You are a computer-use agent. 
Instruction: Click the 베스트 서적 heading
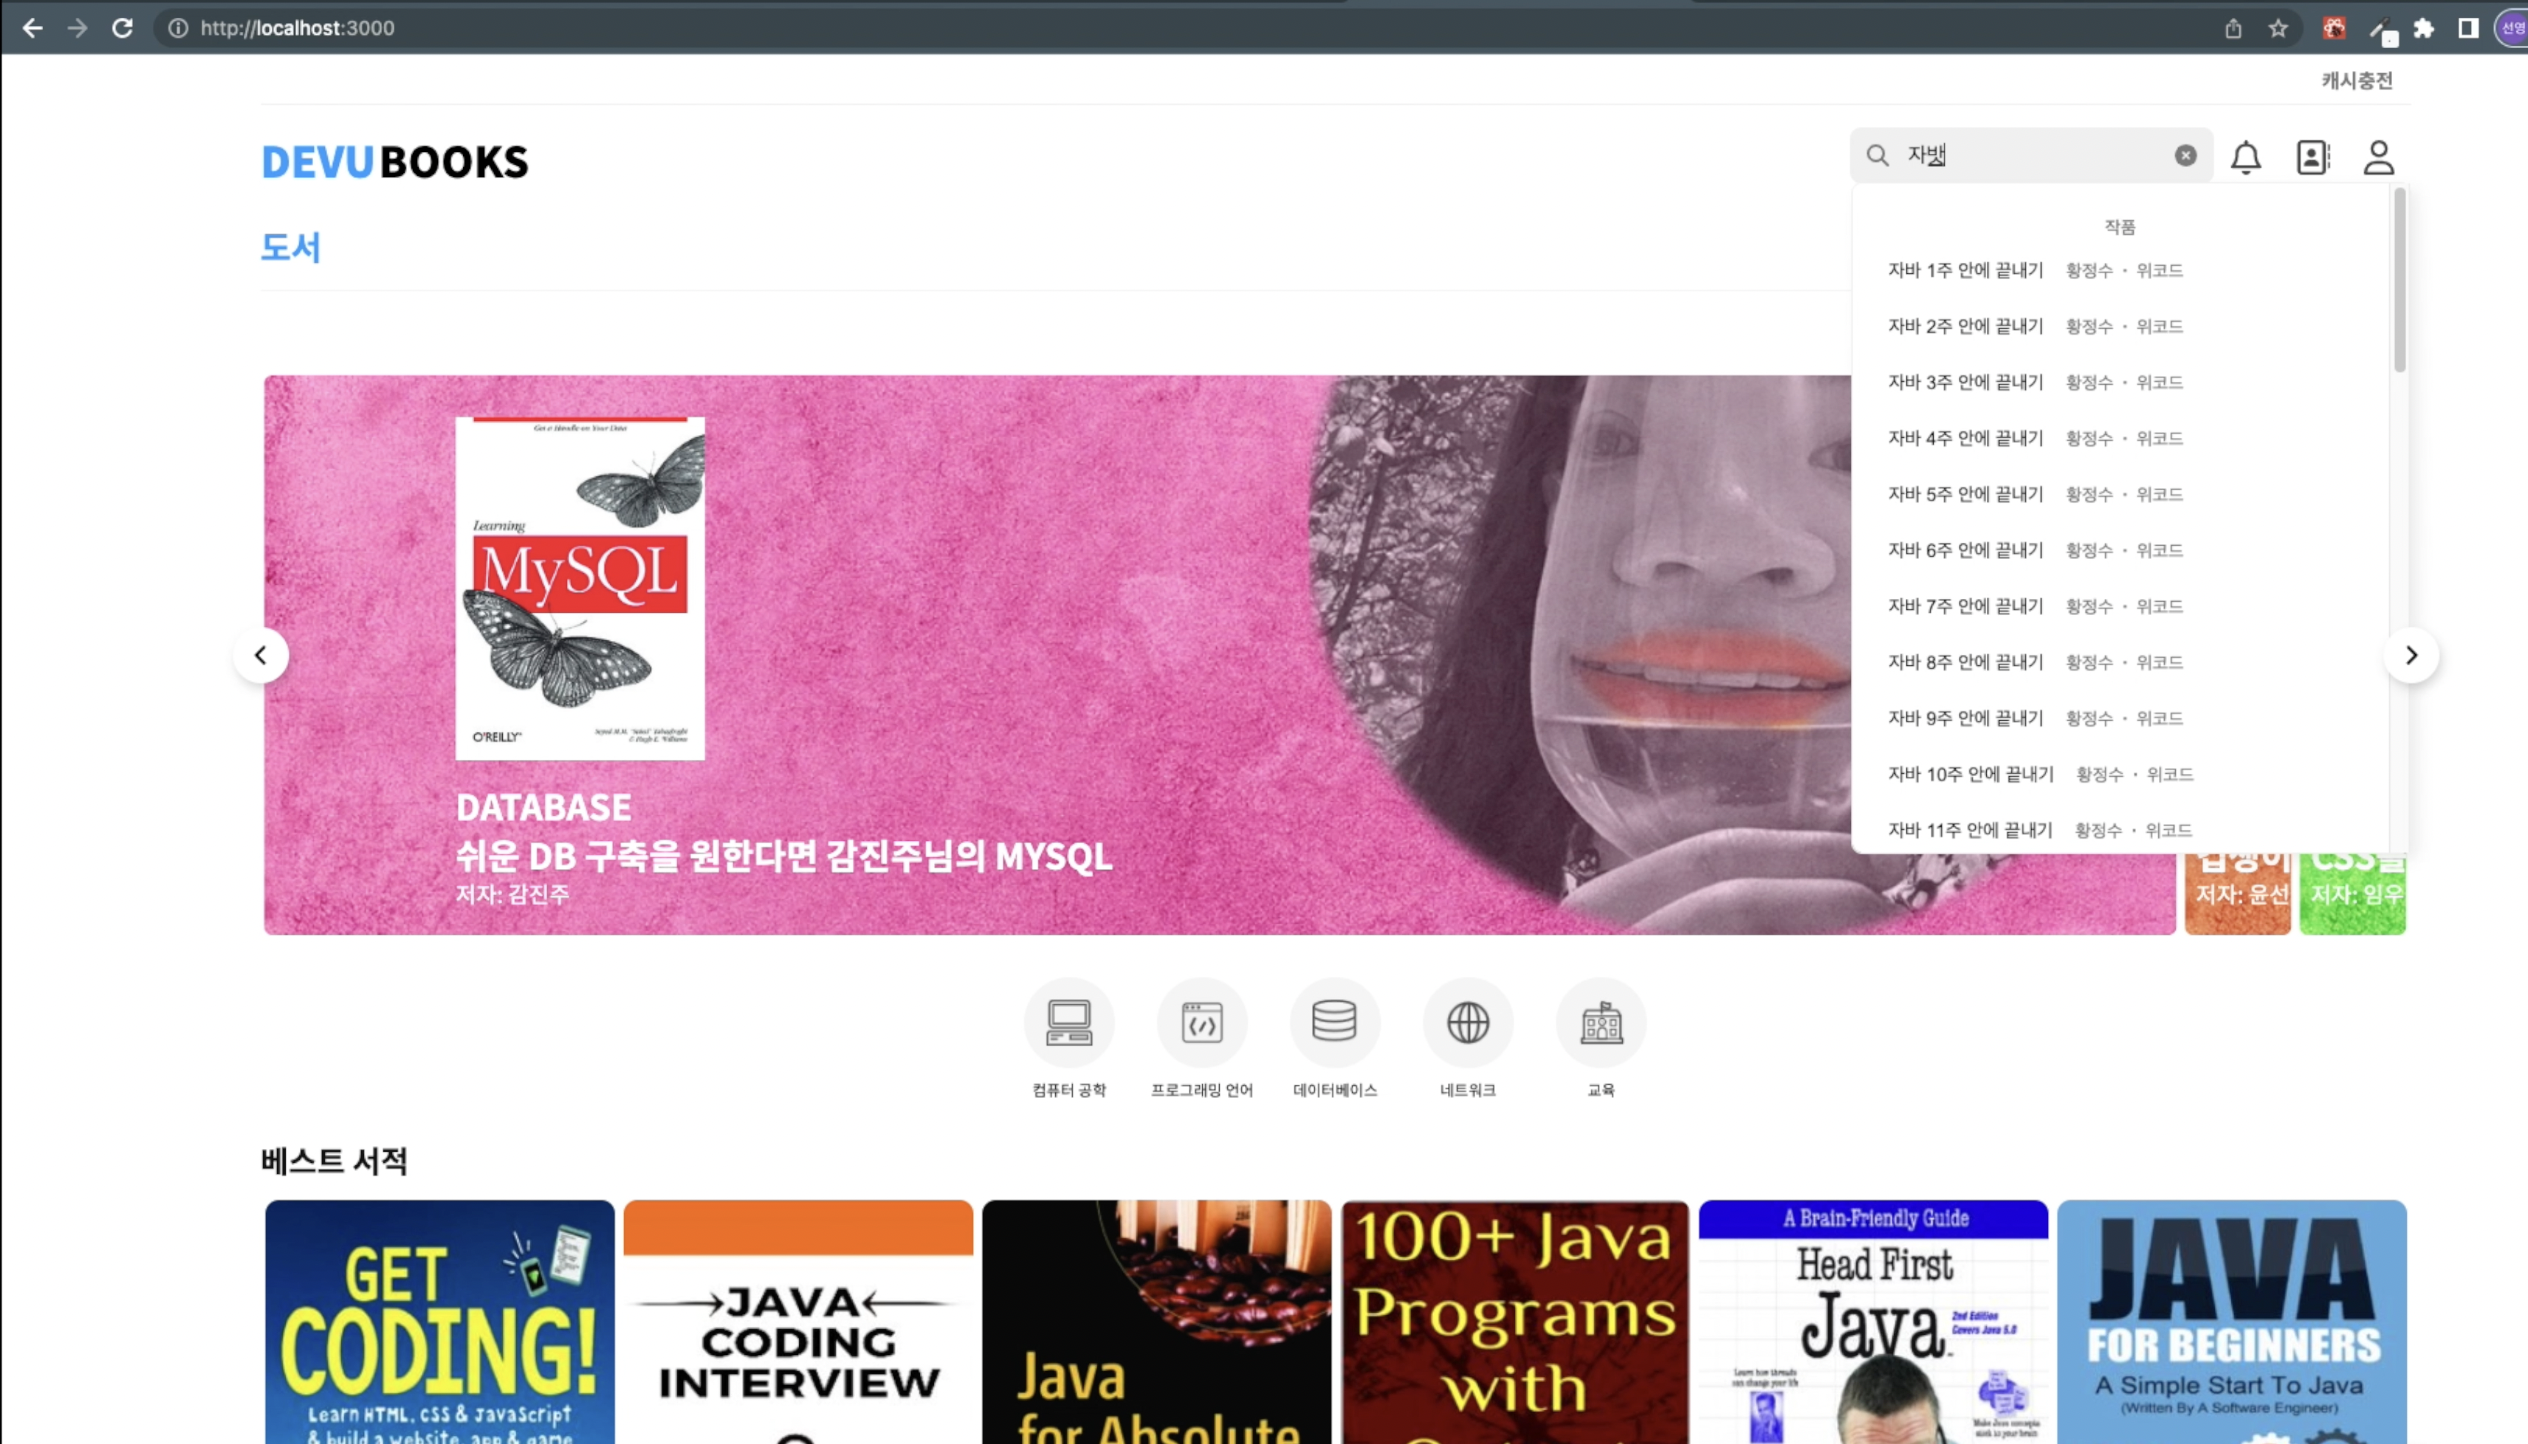pos(334,1160)
